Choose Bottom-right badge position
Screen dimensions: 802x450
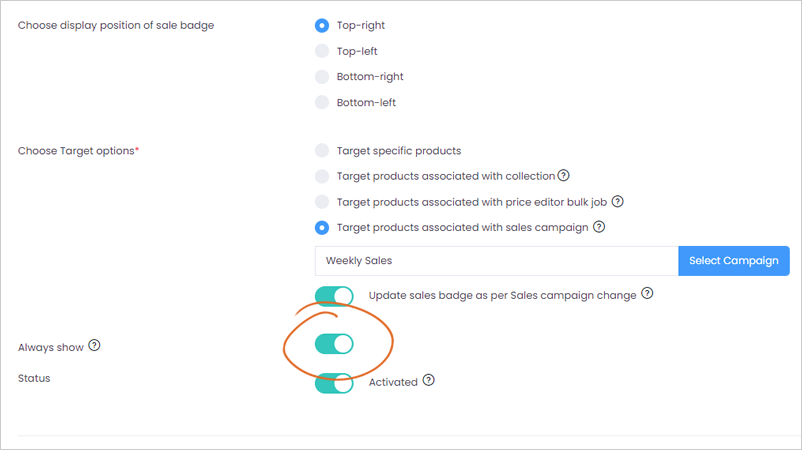(x=322, y=77)
